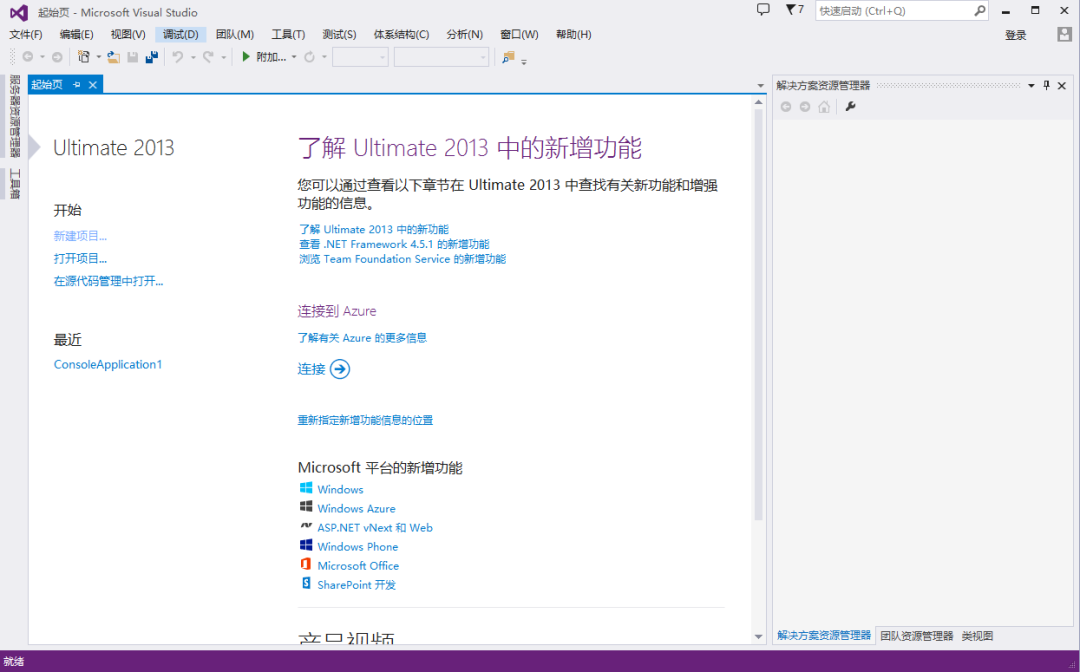The height and width of the screenshot is (672, 1080).
Task: Click the navigate forward toolbar arrow
Action: [x=57, y=57]
